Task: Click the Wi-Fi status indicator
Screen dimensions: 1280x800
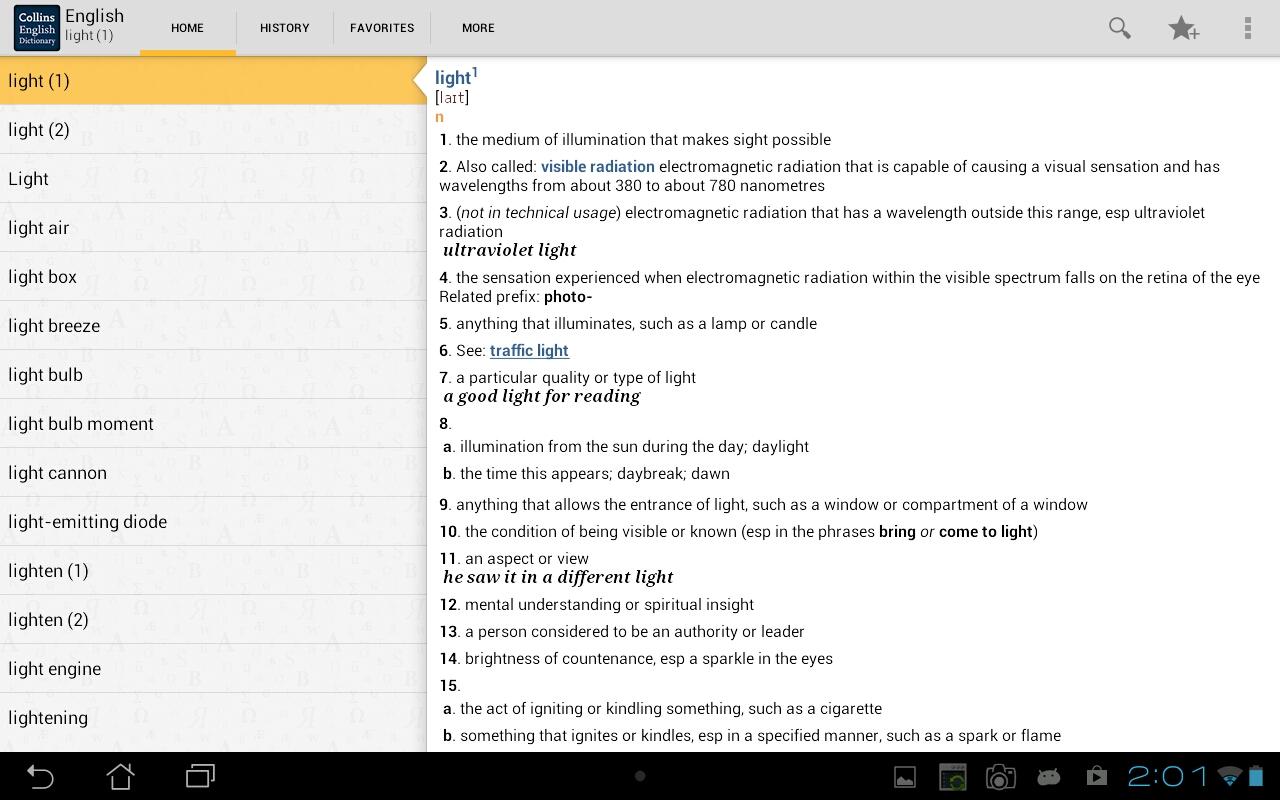Action: (1228, 776)
